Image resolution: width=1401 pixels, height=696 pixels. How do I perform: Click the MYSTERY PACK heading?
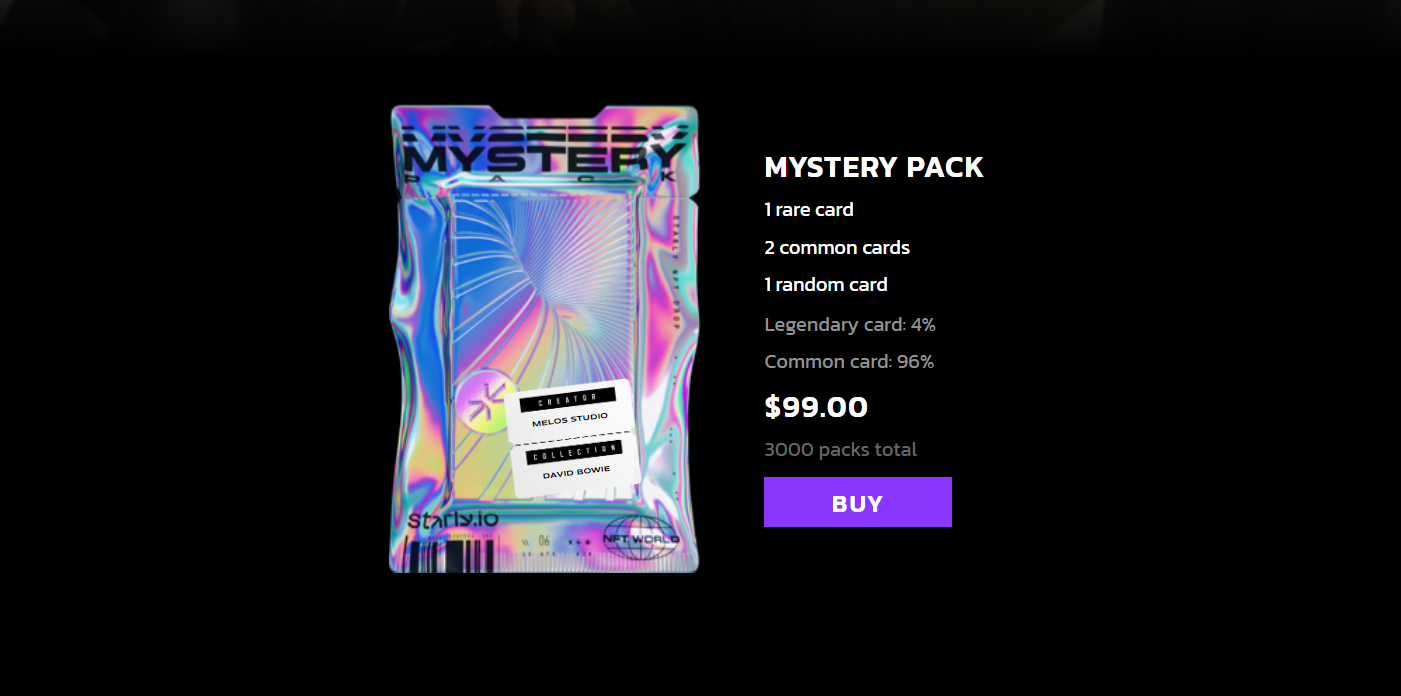873,167
